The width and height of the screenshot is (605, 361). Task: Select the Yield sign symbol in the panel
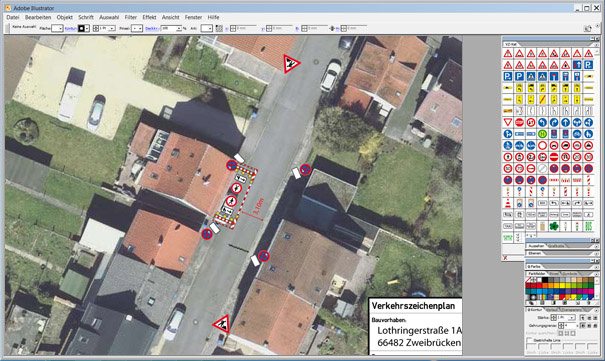[508, 122]
